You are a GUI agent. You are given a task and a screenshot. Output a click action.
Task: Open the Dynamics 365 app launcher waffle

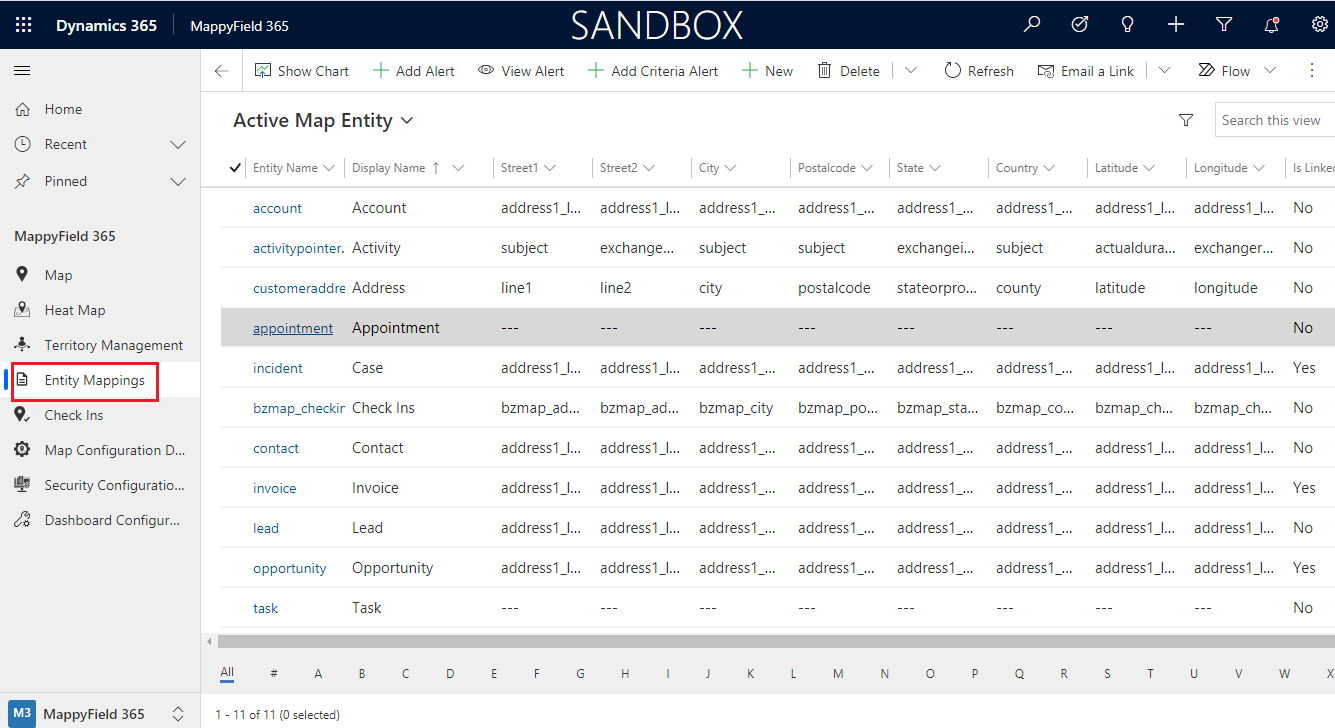22,25
